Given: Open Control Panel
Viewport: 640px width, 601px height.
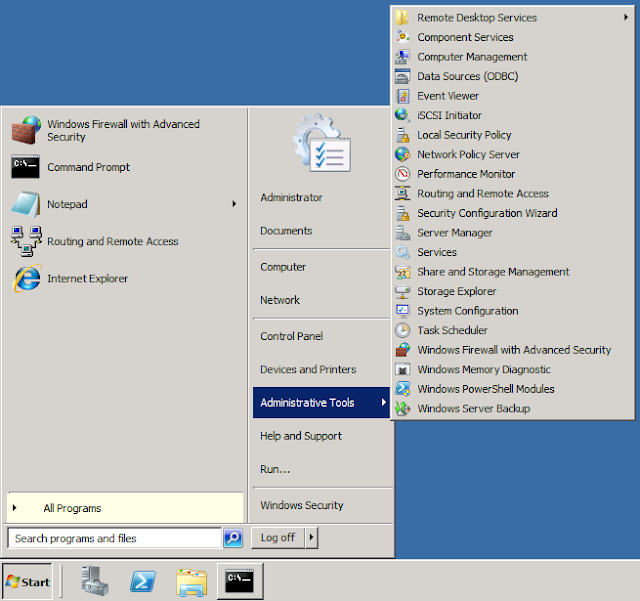Looking at the screenshot, I should 291,336.
